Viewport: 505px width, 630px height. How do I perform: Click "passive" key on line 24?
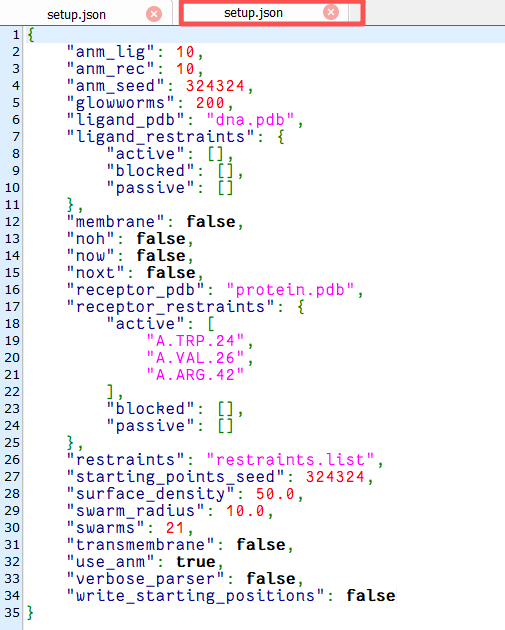tap(150, 426)
